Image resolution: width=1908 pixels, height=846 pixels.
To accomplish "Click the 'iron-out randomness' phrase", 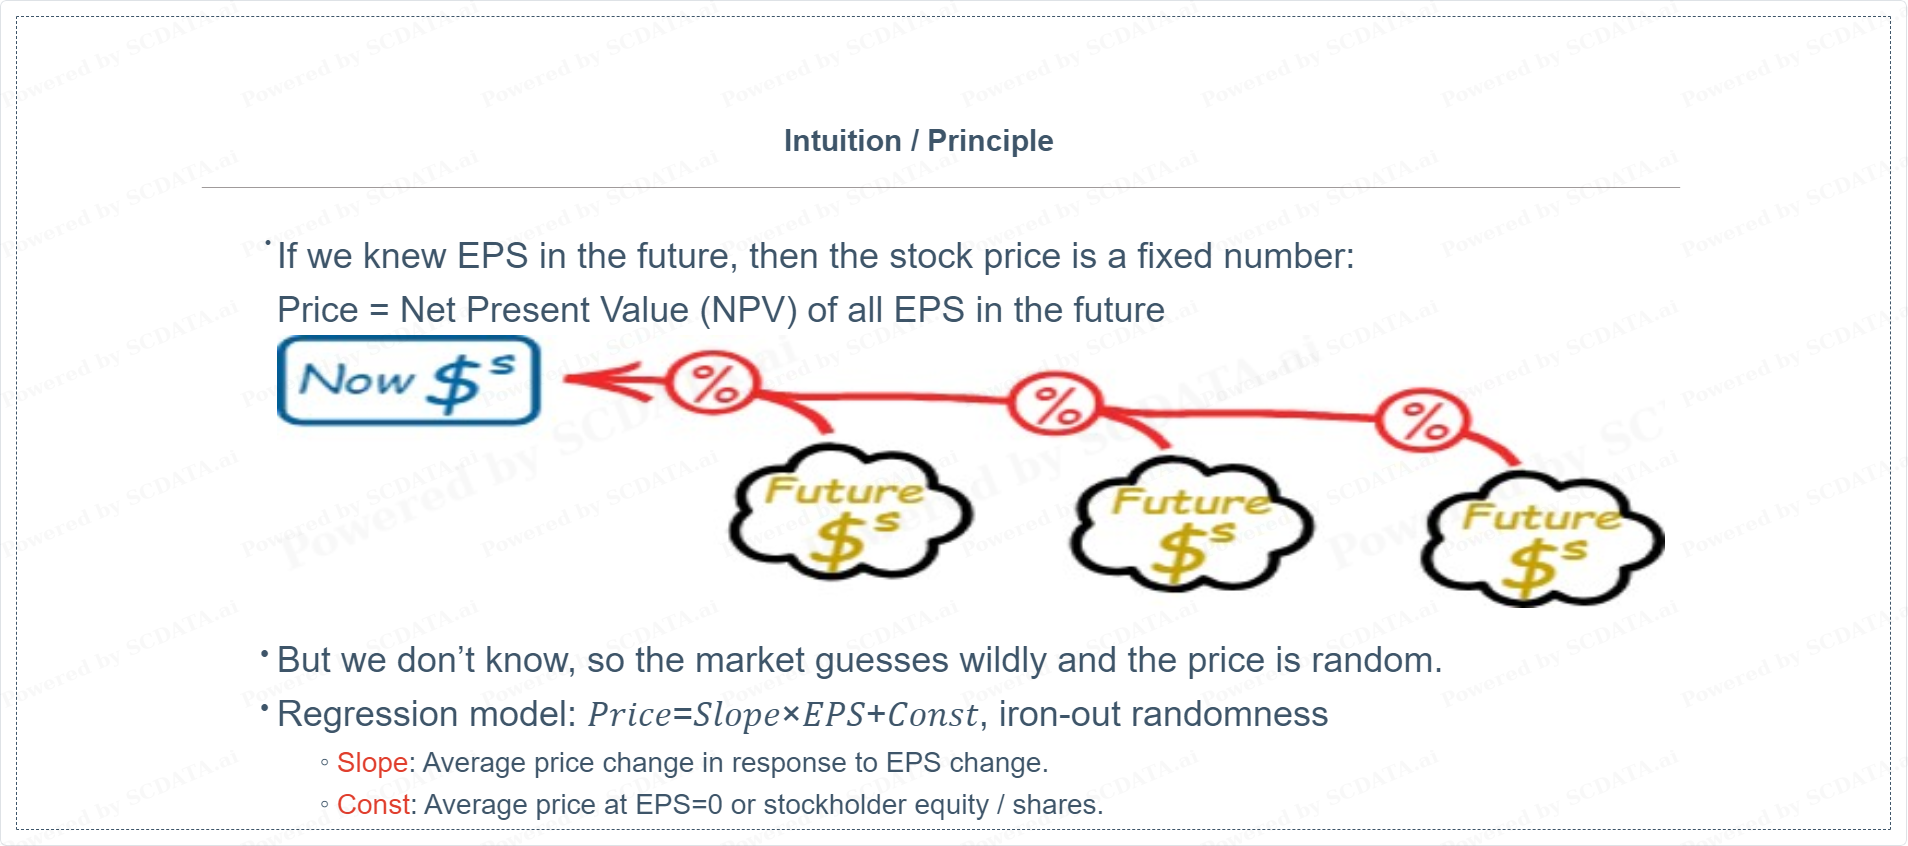I will point(1163,714).
